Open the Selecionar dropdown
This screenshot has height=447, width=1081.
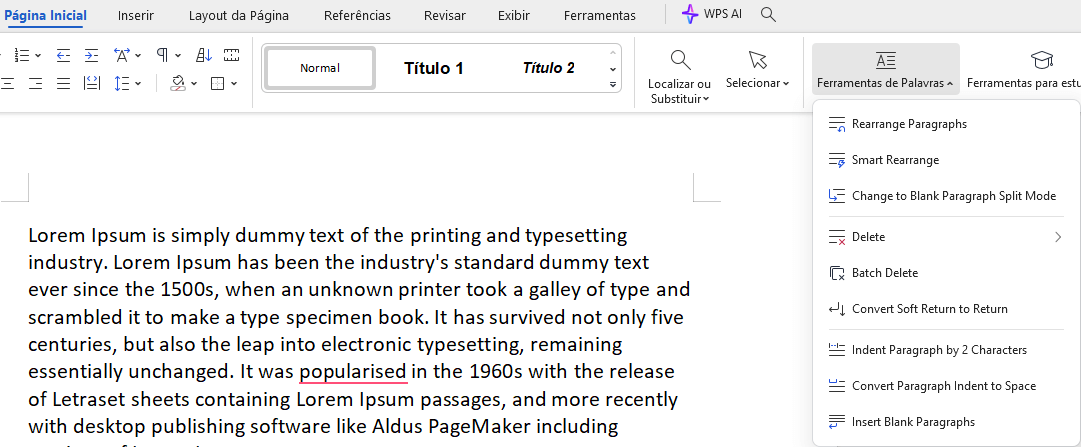(757, 69)
